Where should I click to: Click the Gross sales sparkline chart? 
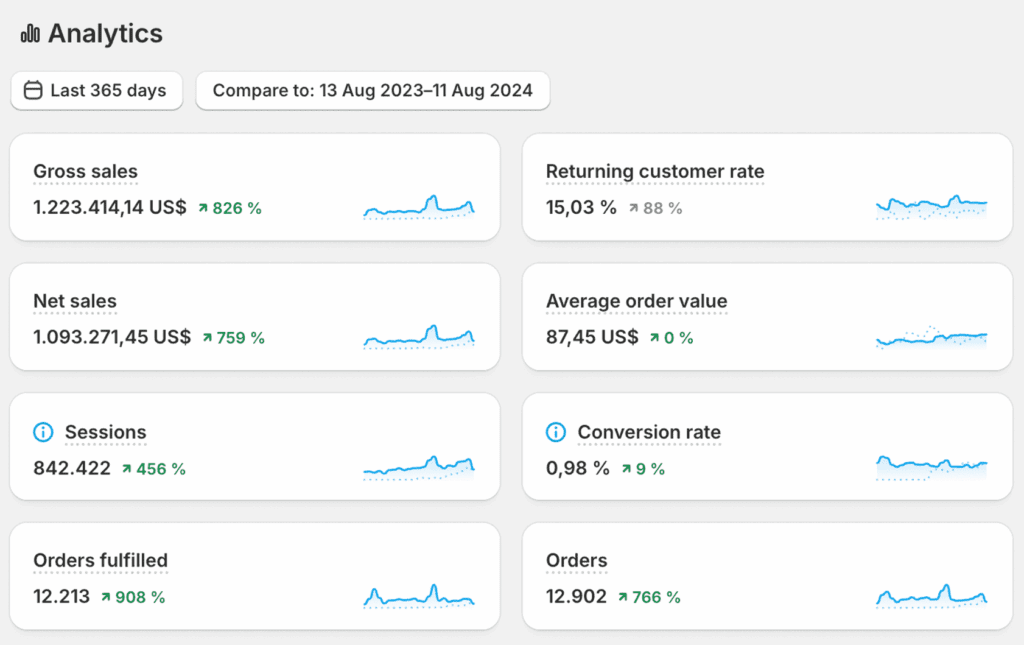420,206
